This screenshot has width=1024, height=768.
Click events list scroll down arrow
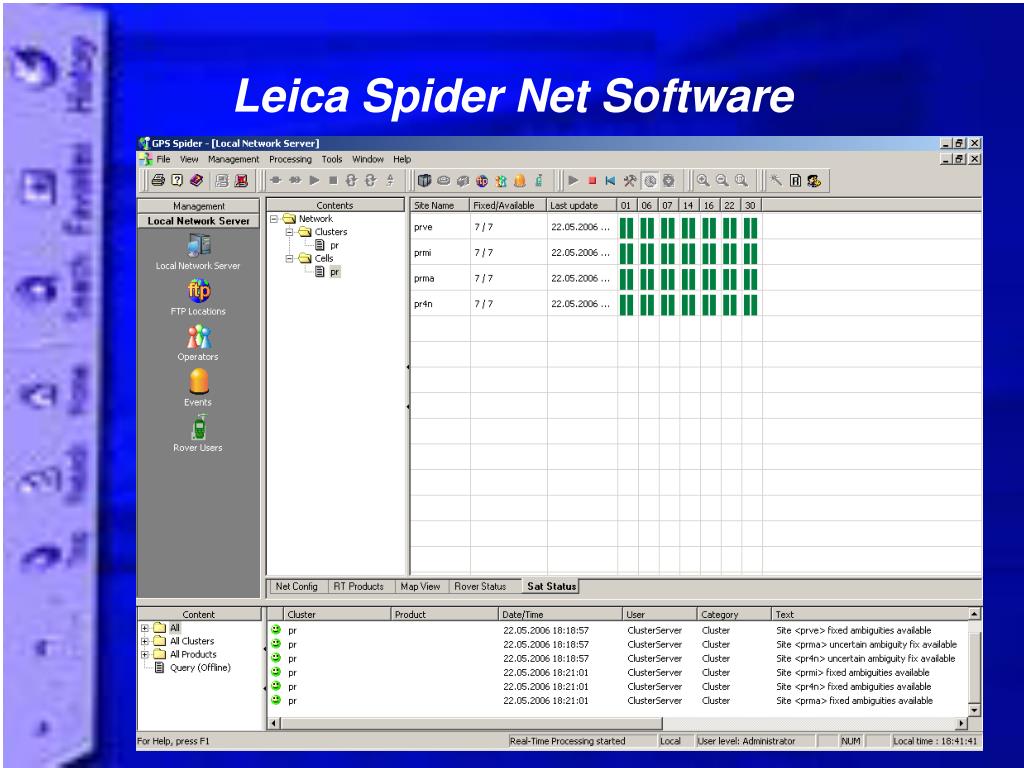tap(974, 710)
